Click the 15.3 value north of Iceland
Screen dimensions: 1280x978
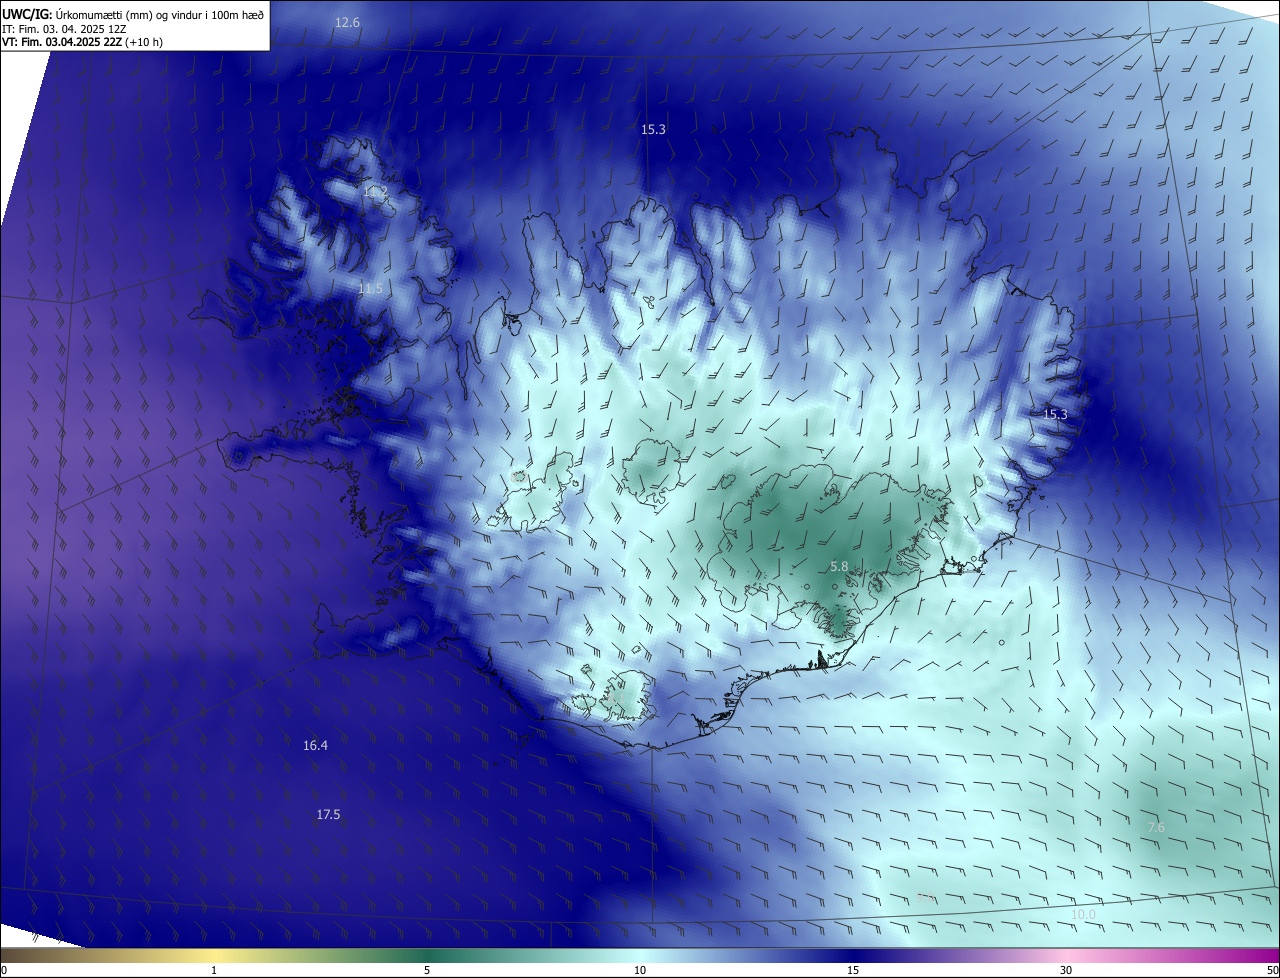pos(653,129)
